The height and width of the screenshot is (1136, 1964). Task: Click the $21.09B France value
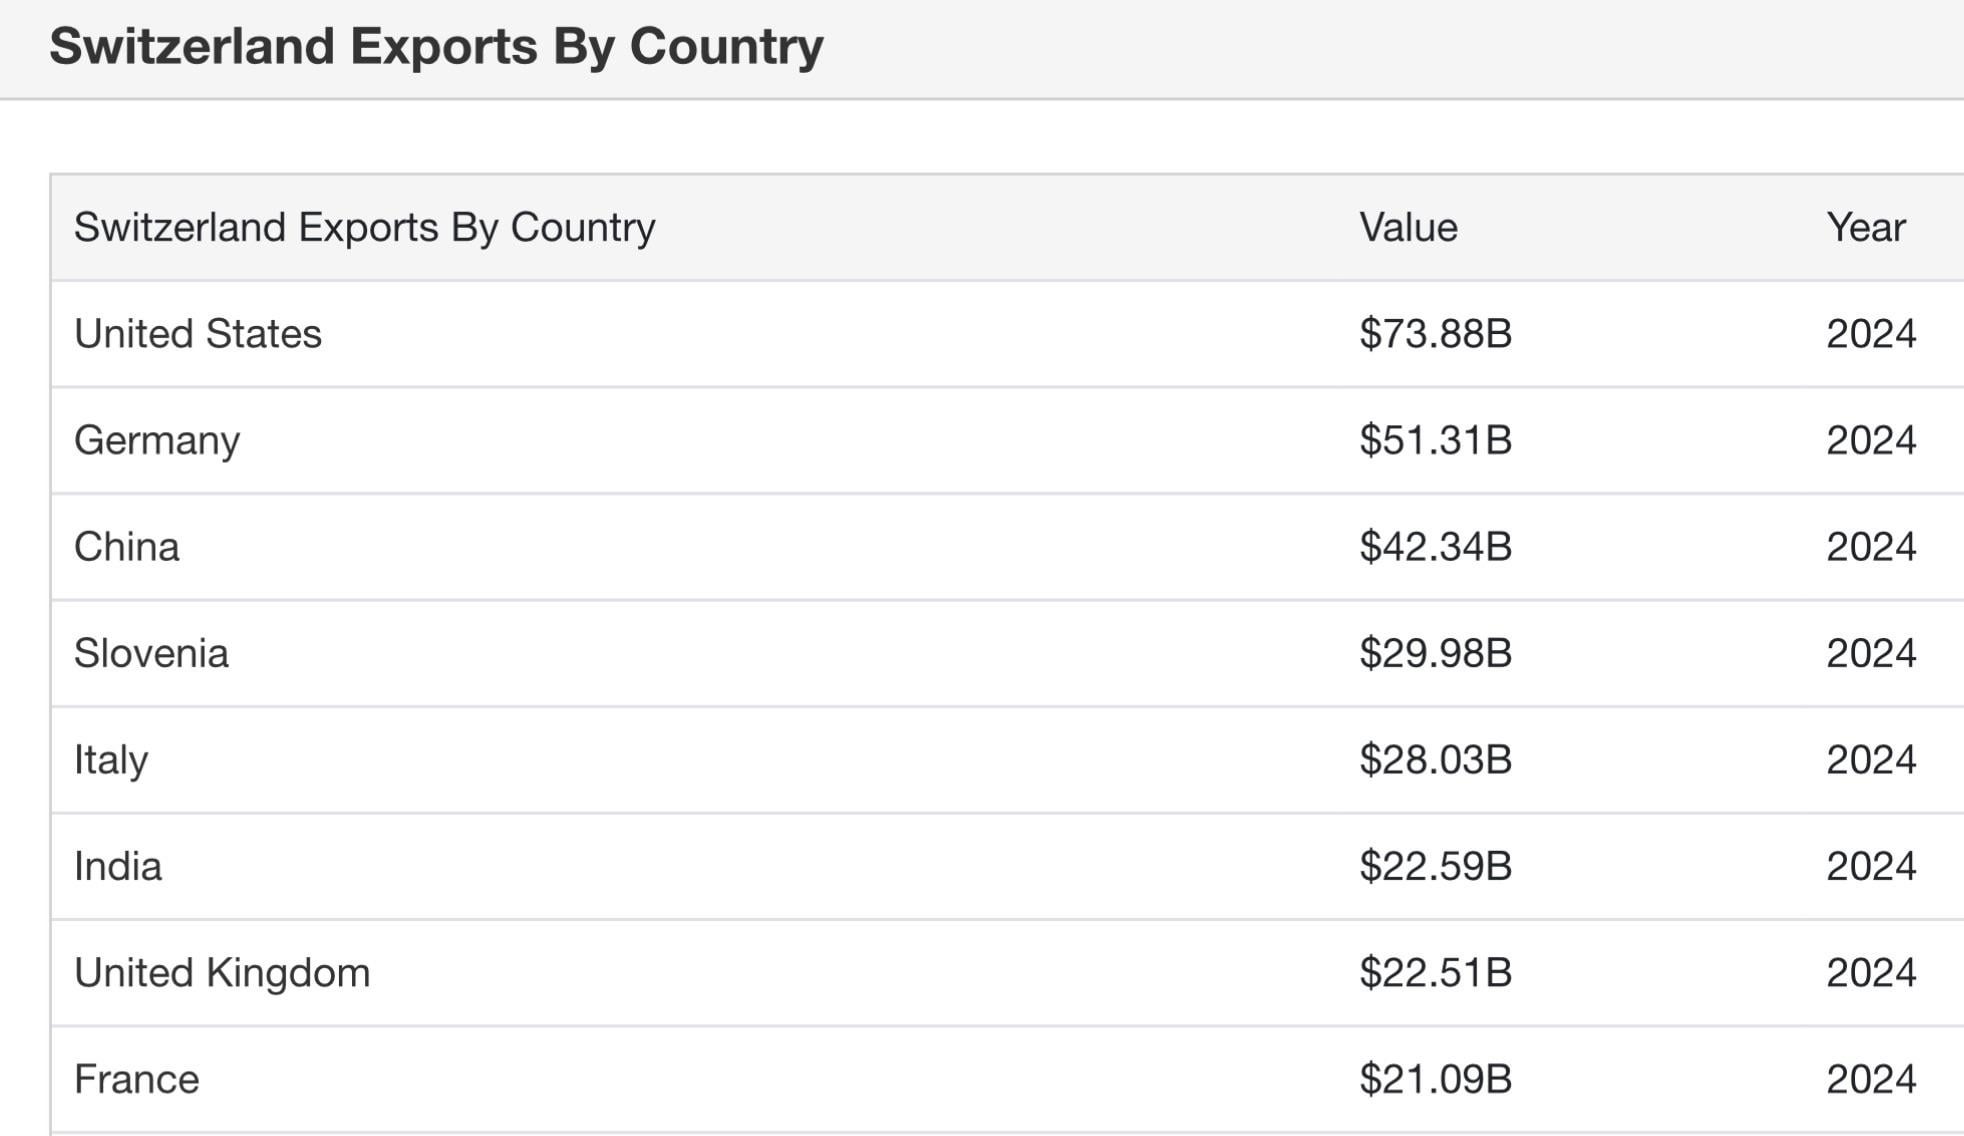(x=1435, y=1080)
